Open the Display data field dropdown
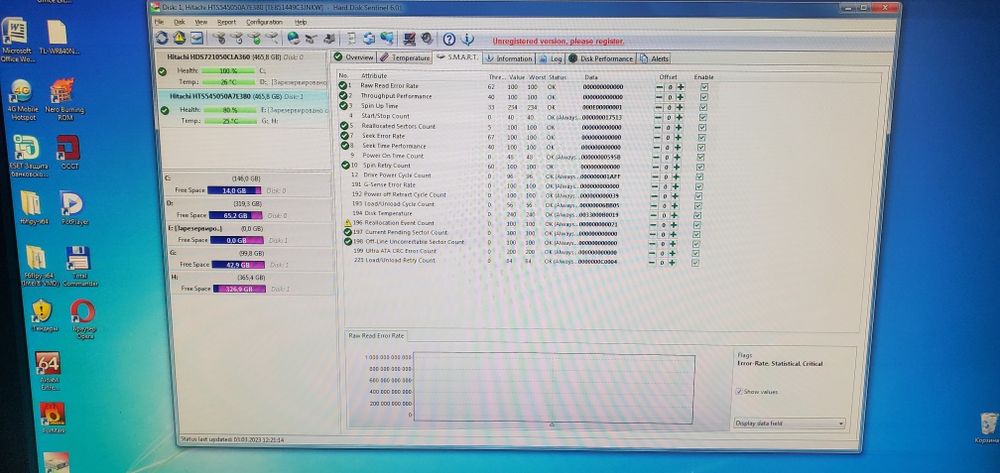This screenshot has width=1000, height=473. [789, 423]
